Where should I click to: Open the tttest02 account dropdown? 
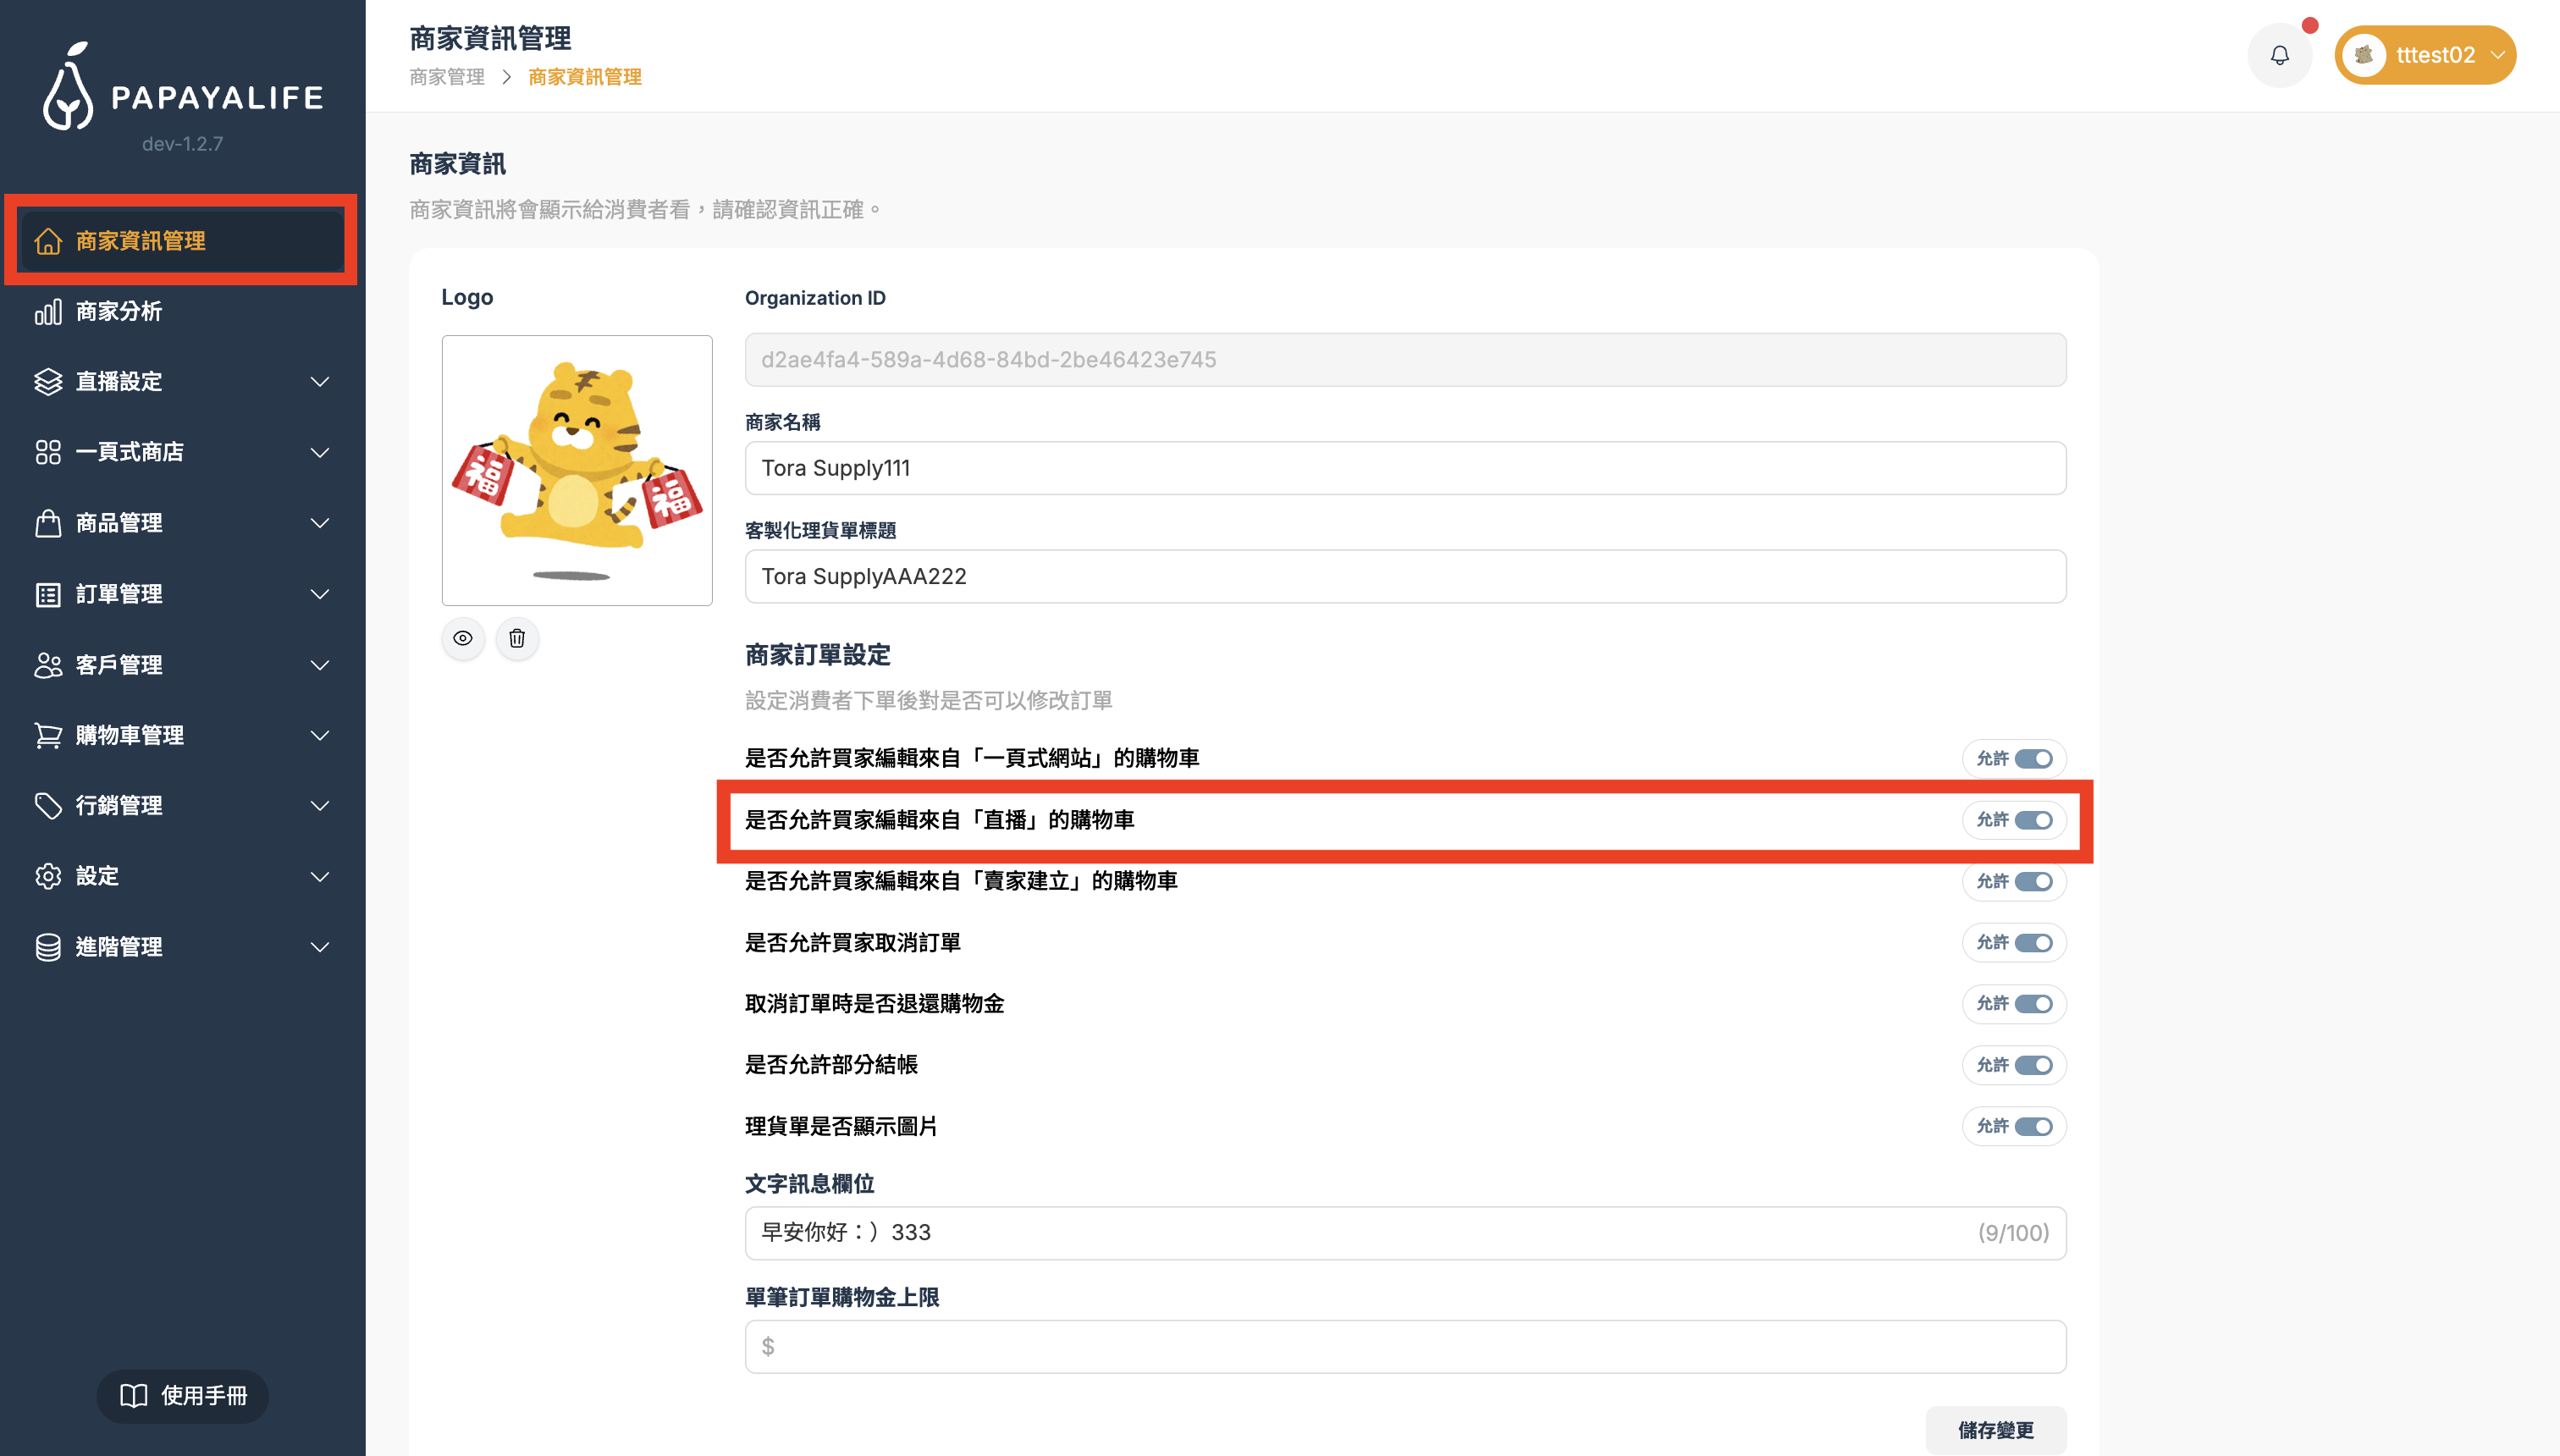(2424, 55)
